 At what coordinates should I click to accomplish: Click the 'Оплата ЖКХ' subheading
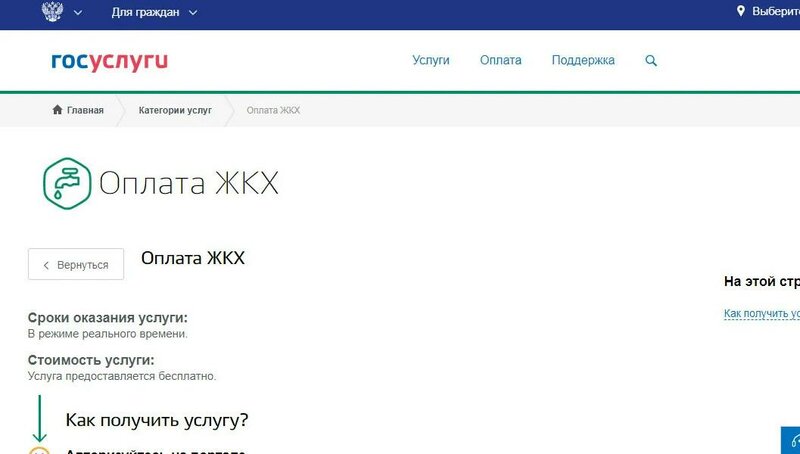point(193,258)
